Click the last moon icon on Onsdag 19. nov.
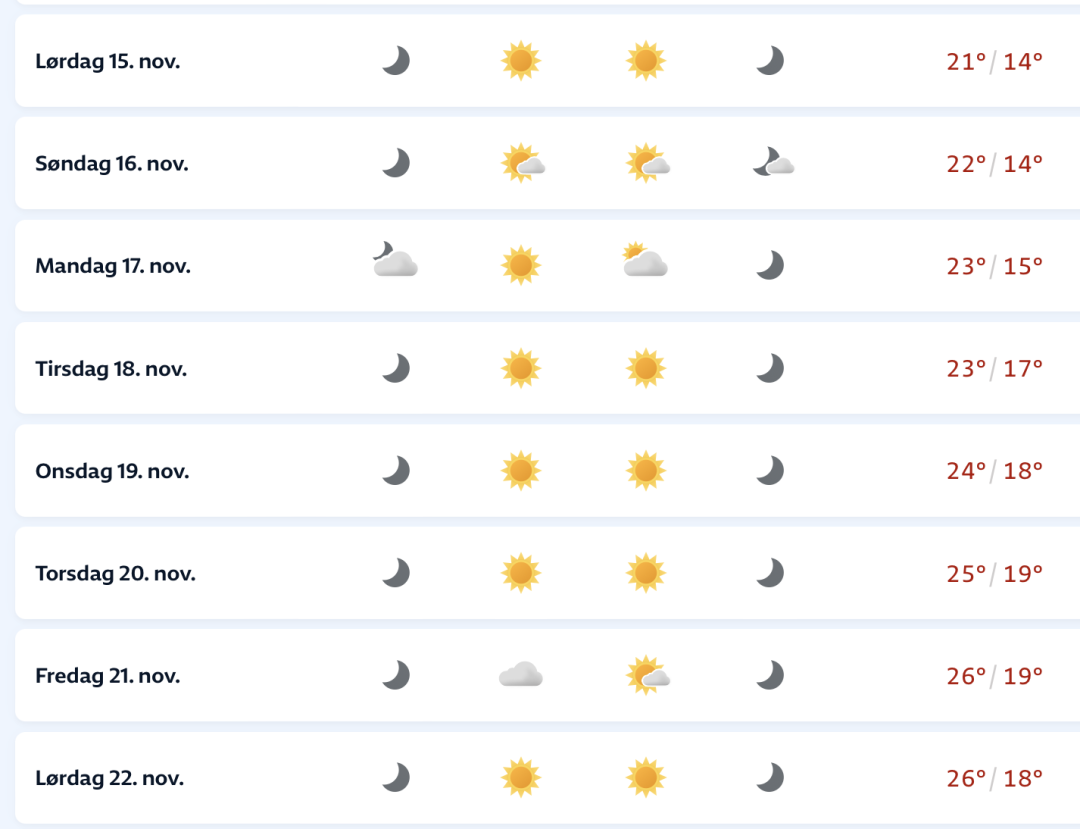This screenshot has height=829, width=1080. [769, 470]
